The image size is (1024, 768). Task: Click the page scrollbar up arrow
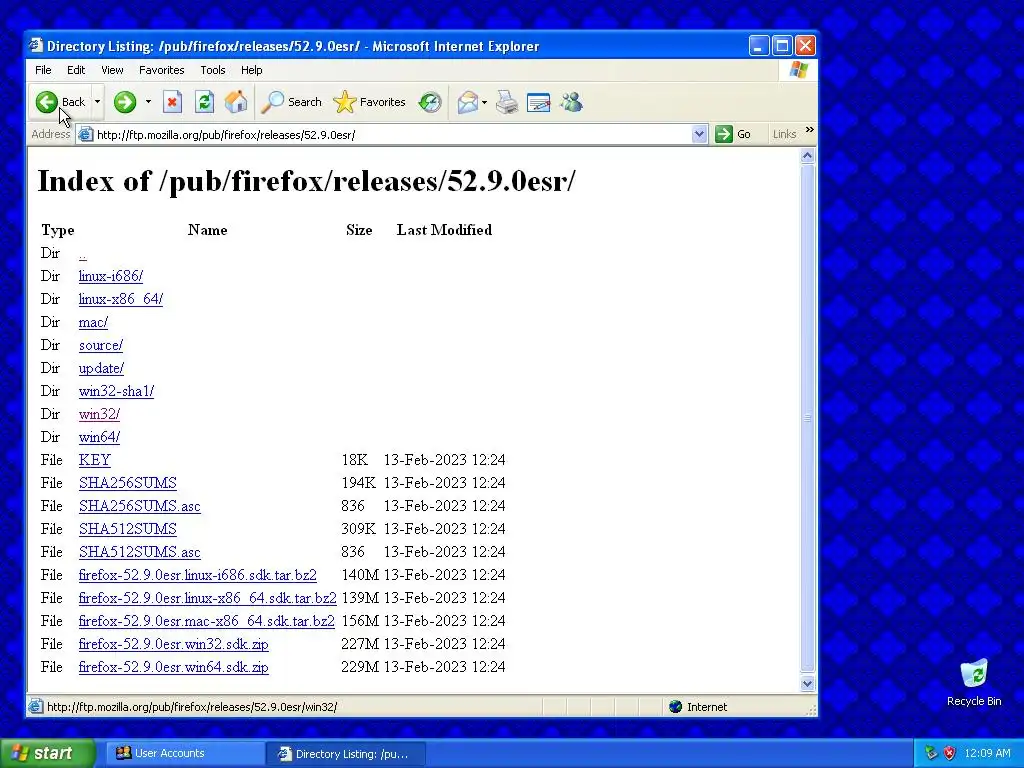pyautogui.click(x=807, y=155)
